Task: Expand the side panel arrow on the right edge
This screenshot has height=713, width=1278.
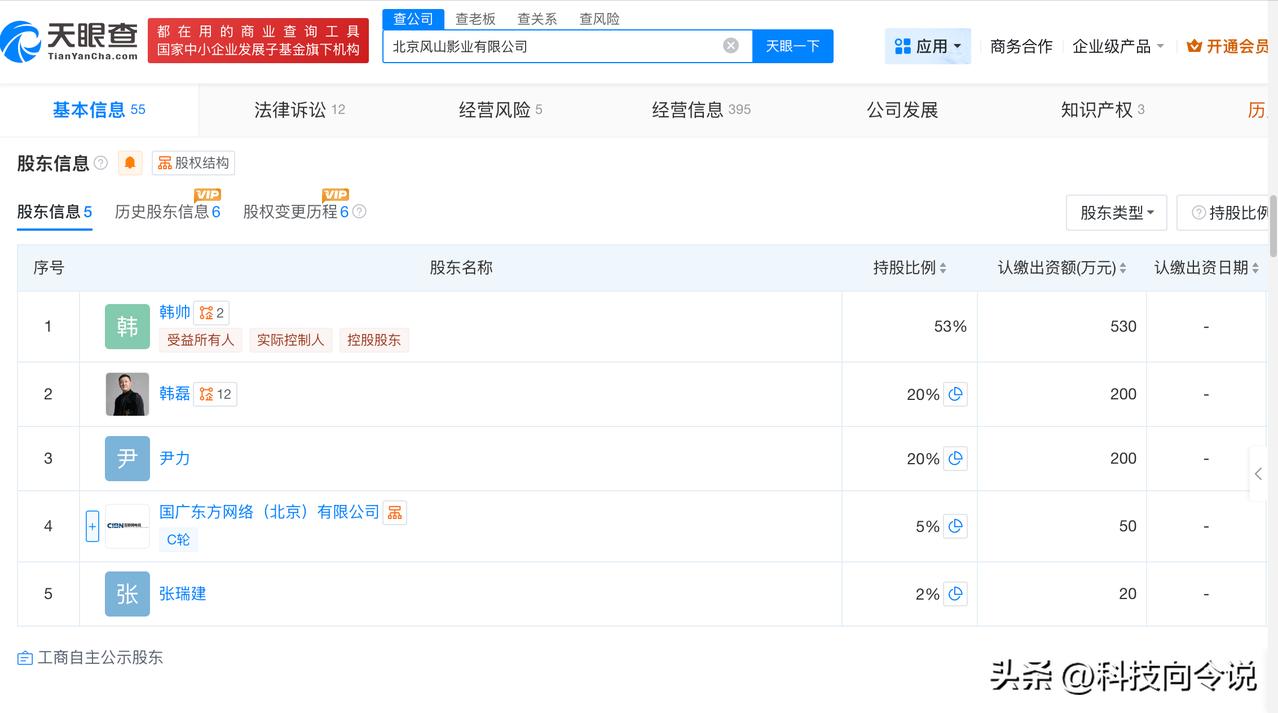Action: coord(1258,474)
